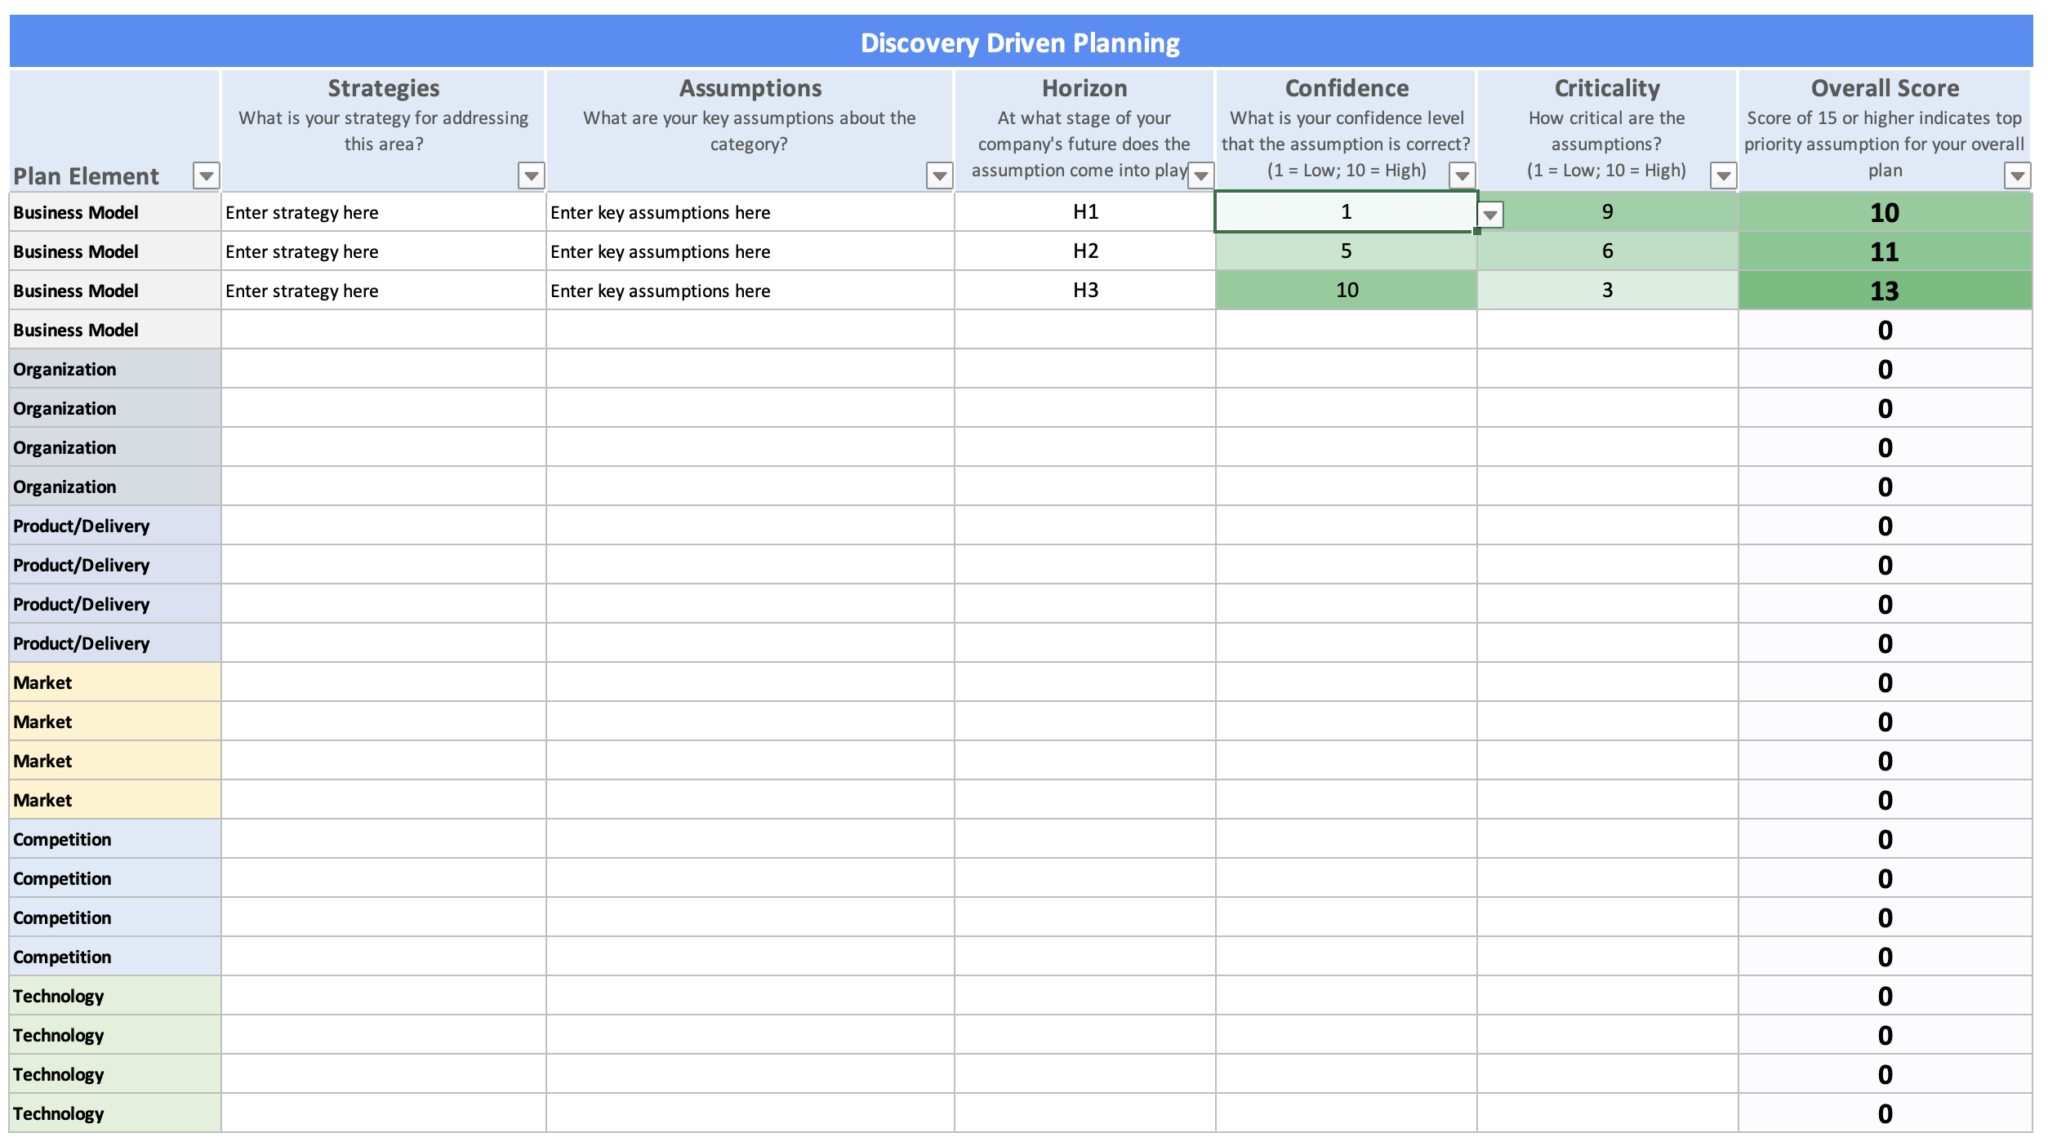
Task: Select the H3 horizon cell
Action: point(1084,290)
